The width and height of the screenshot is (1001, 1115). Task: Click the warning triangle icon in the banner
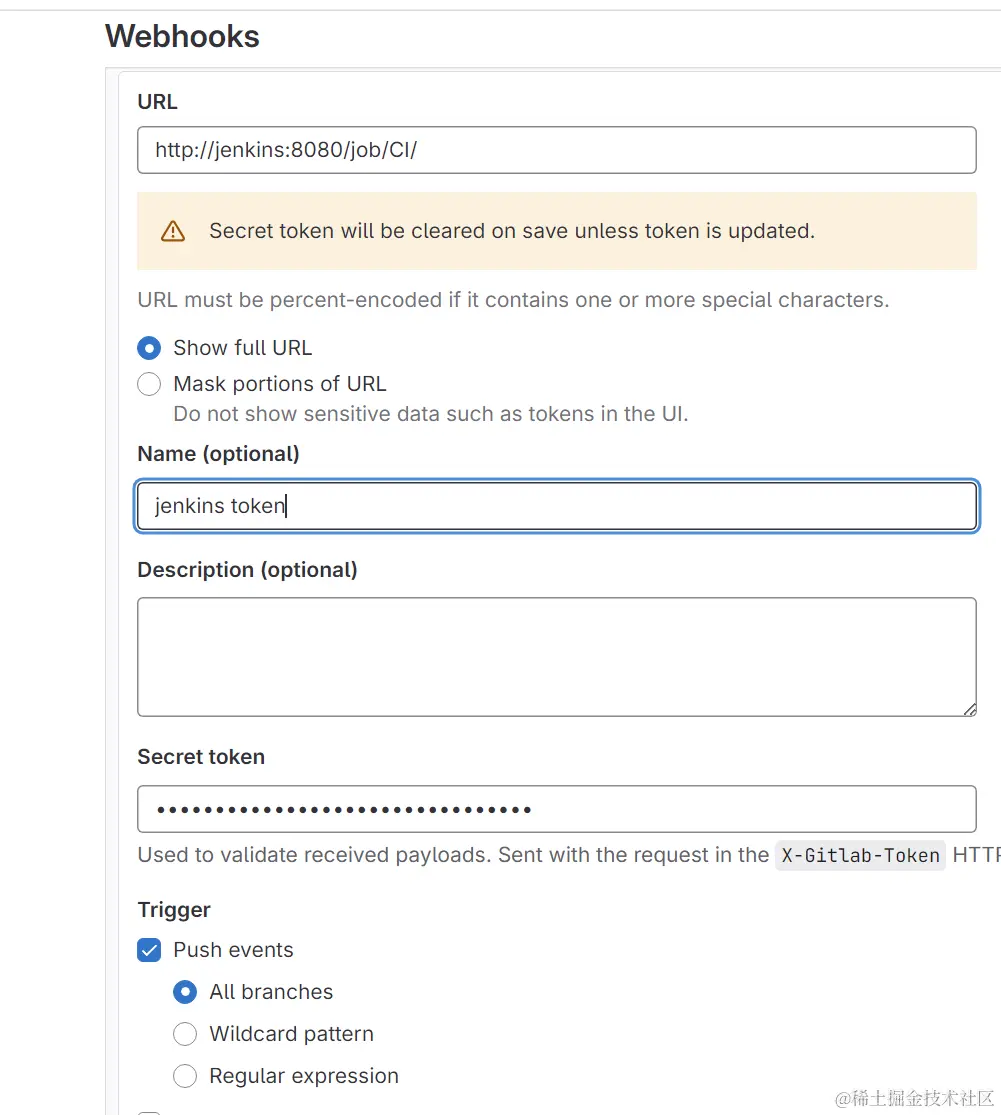[x=173, y=232]
